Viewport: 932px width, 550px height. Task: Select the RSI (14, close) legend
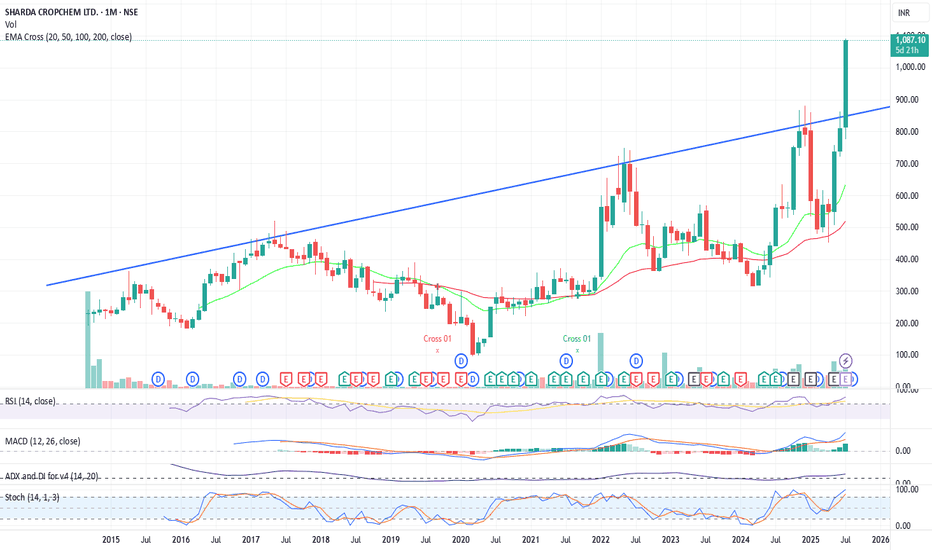[30, 401]
